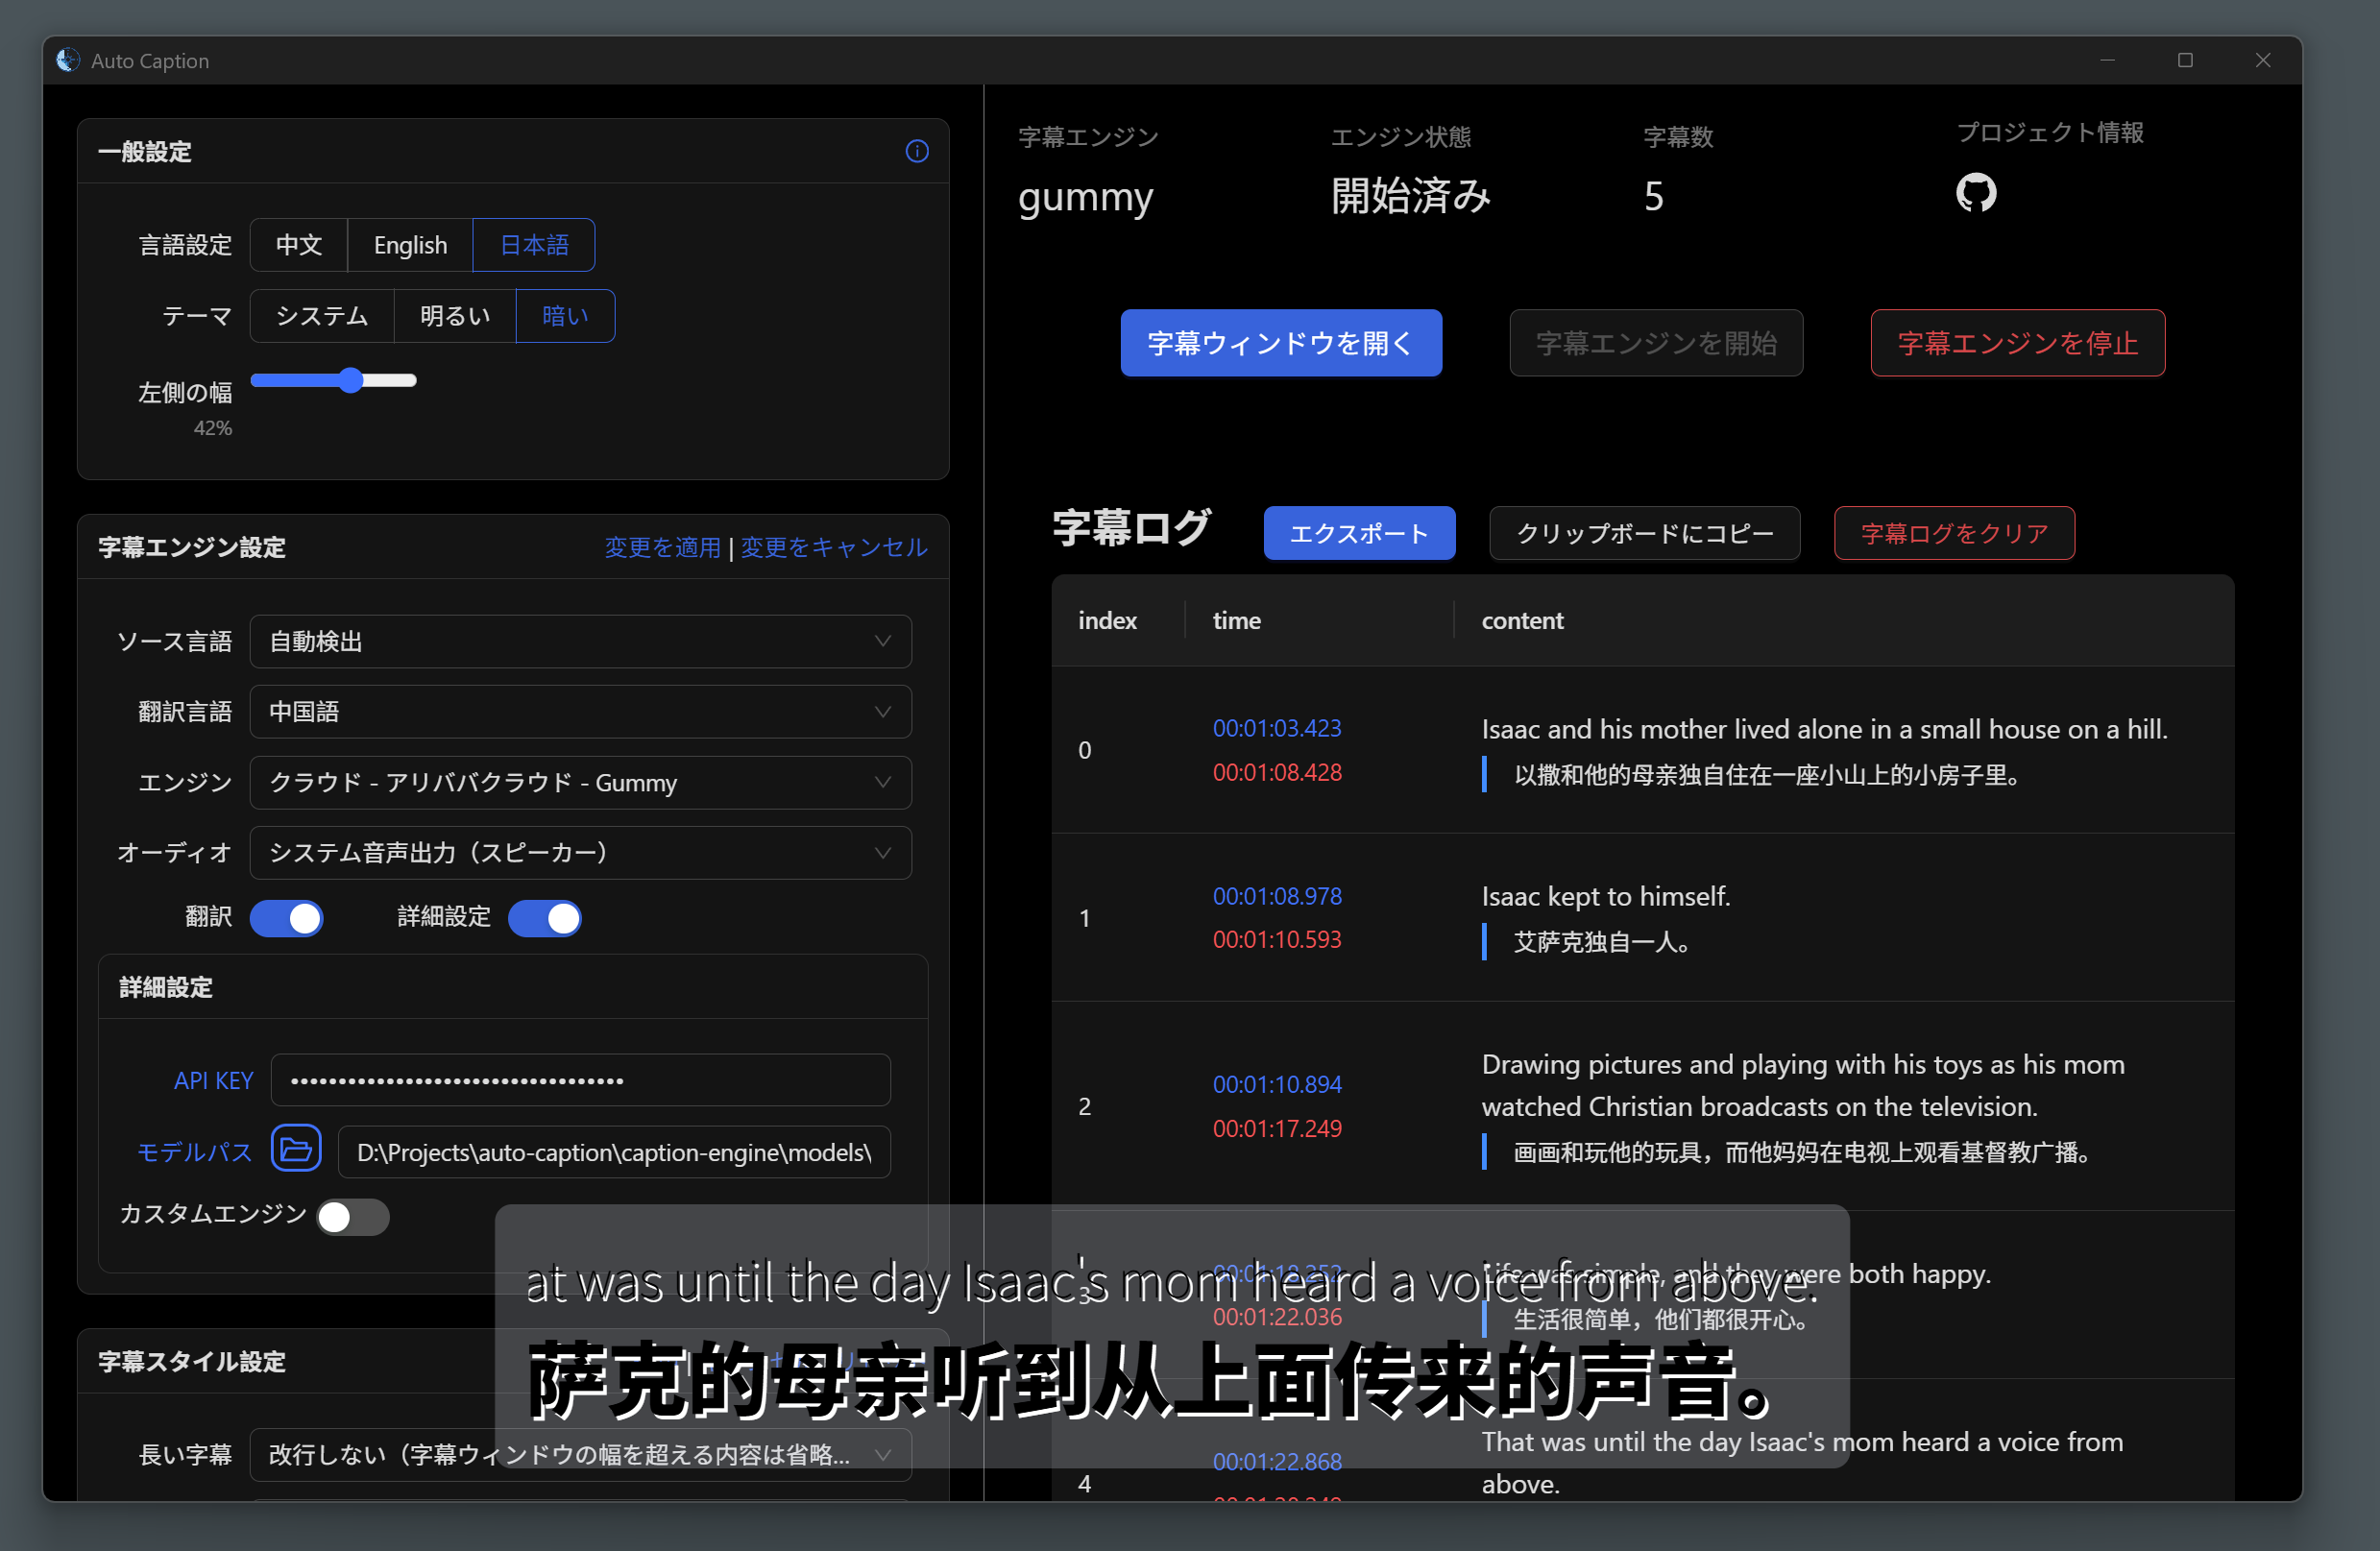
Task: Click the 変更を適用 link
Action: pos(662,547)
